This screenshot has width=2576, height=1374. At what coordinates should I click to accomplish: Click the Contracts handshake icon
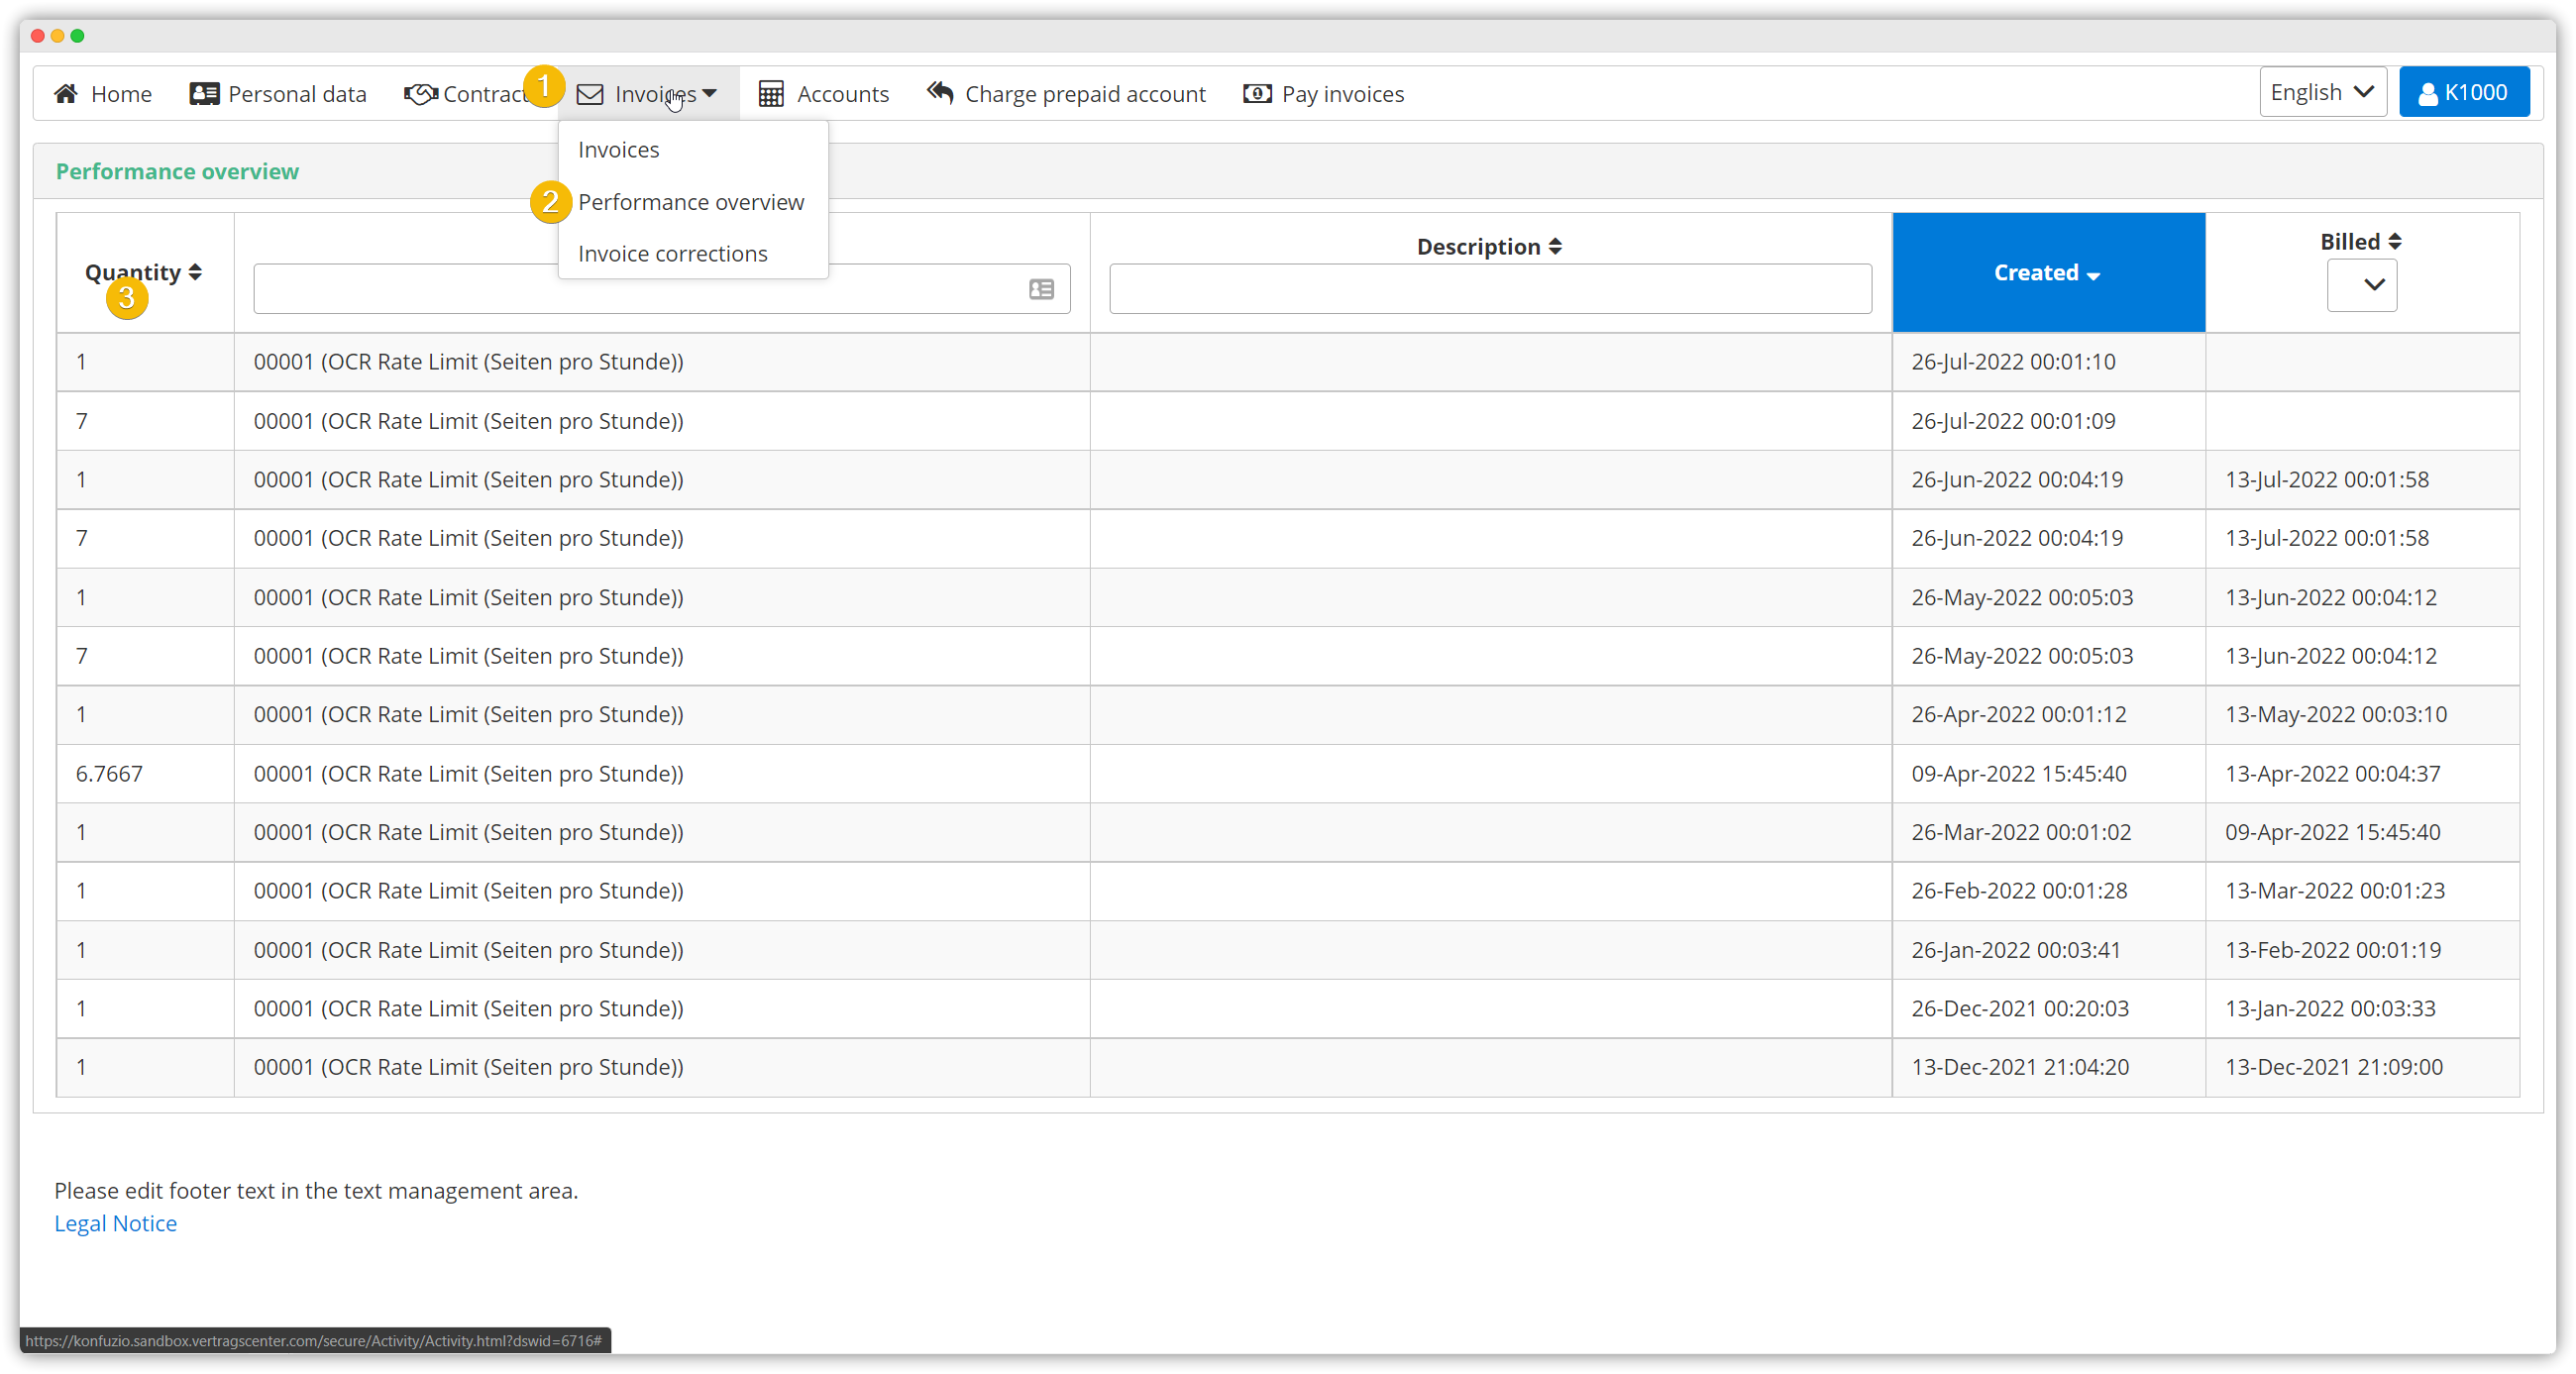pyautogui.click(x=420, y=94)
